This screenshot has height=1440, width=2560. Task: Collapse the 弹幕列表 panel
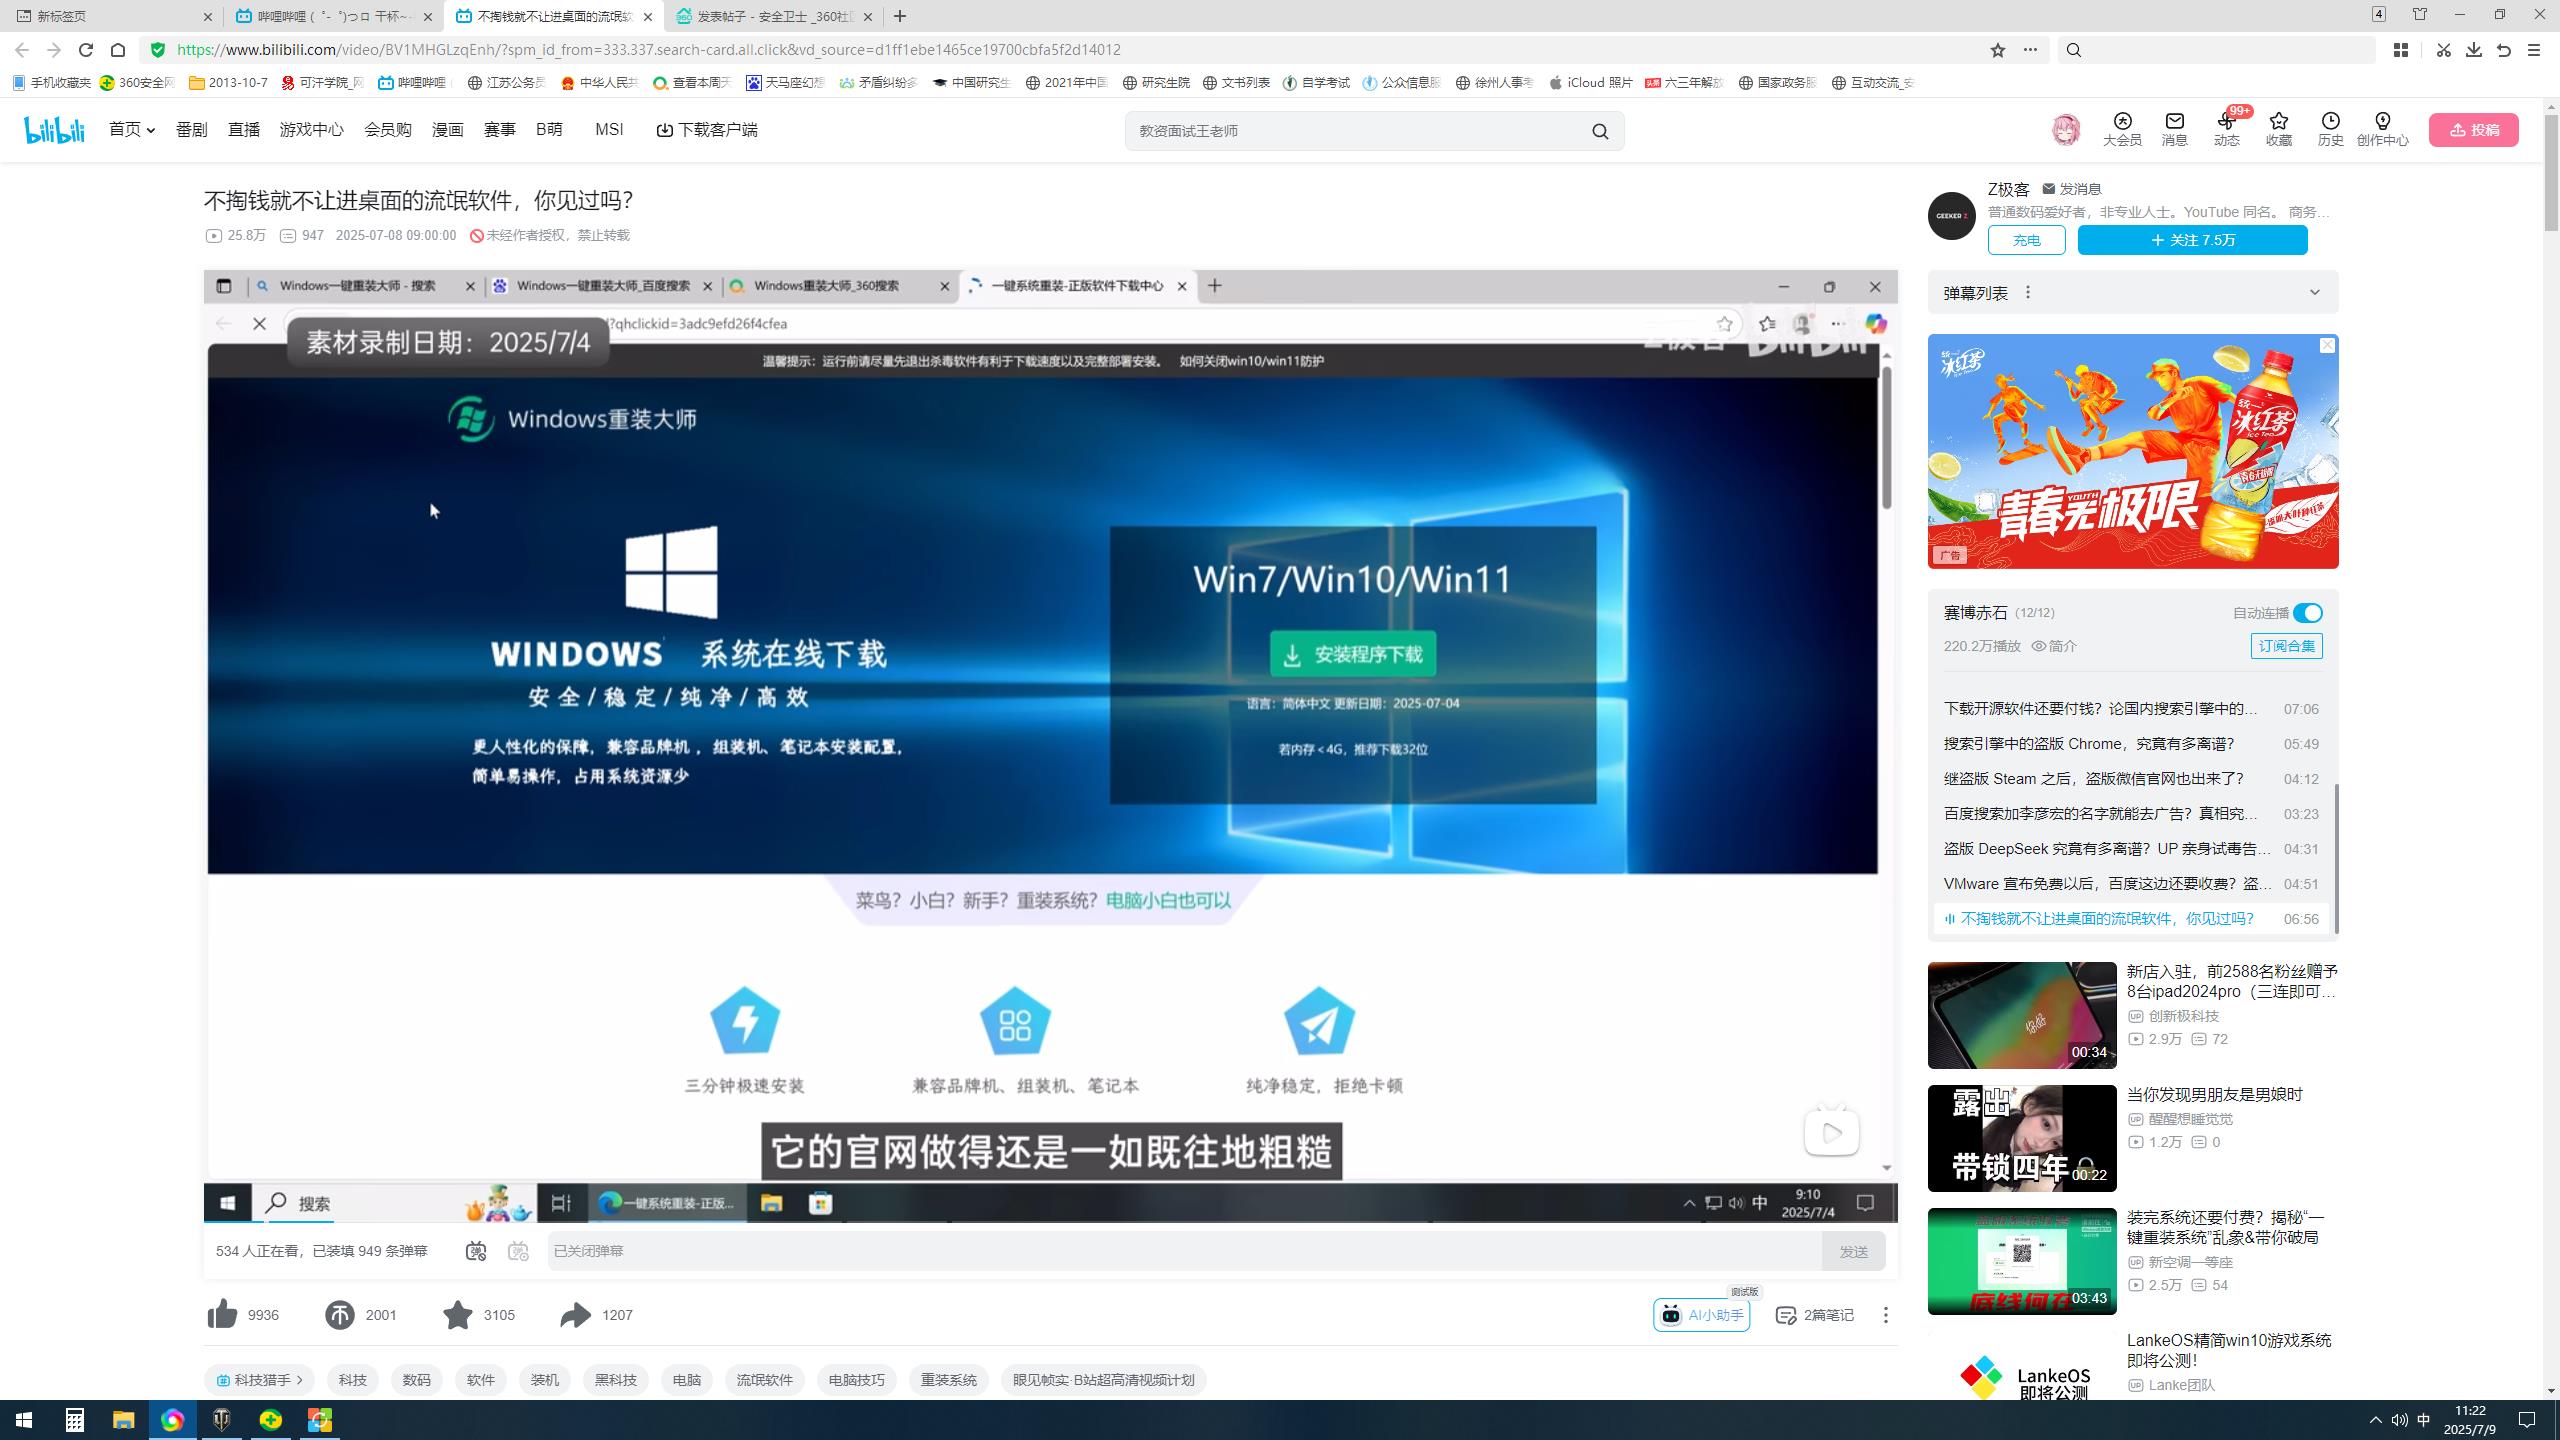click(x=2316, y=291)
